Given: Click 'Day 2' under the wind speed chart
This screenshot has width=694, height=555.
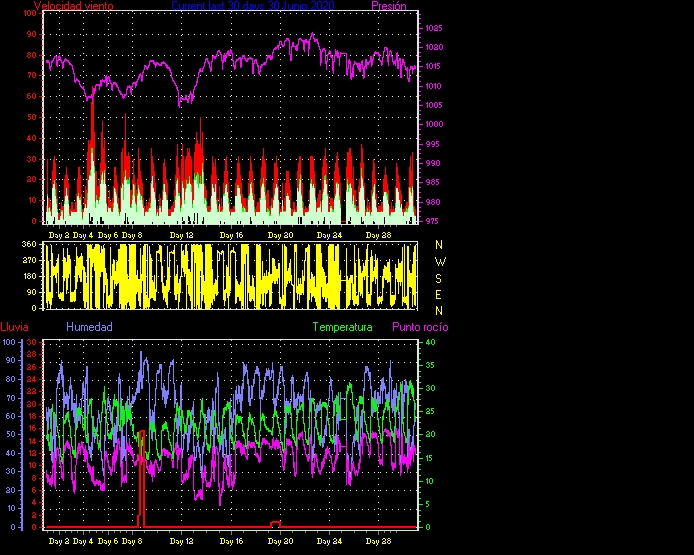Looking at the screenshot, I should click(x=59, y=235).
